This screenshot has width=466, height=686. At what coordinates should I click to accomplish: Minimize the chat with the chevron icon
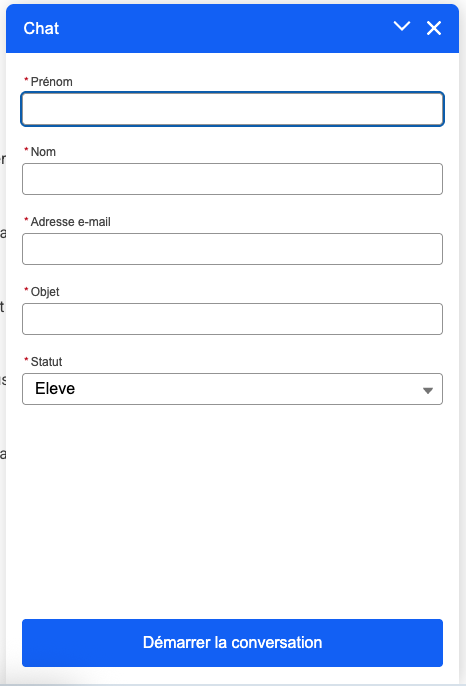[x=402, y=26]
